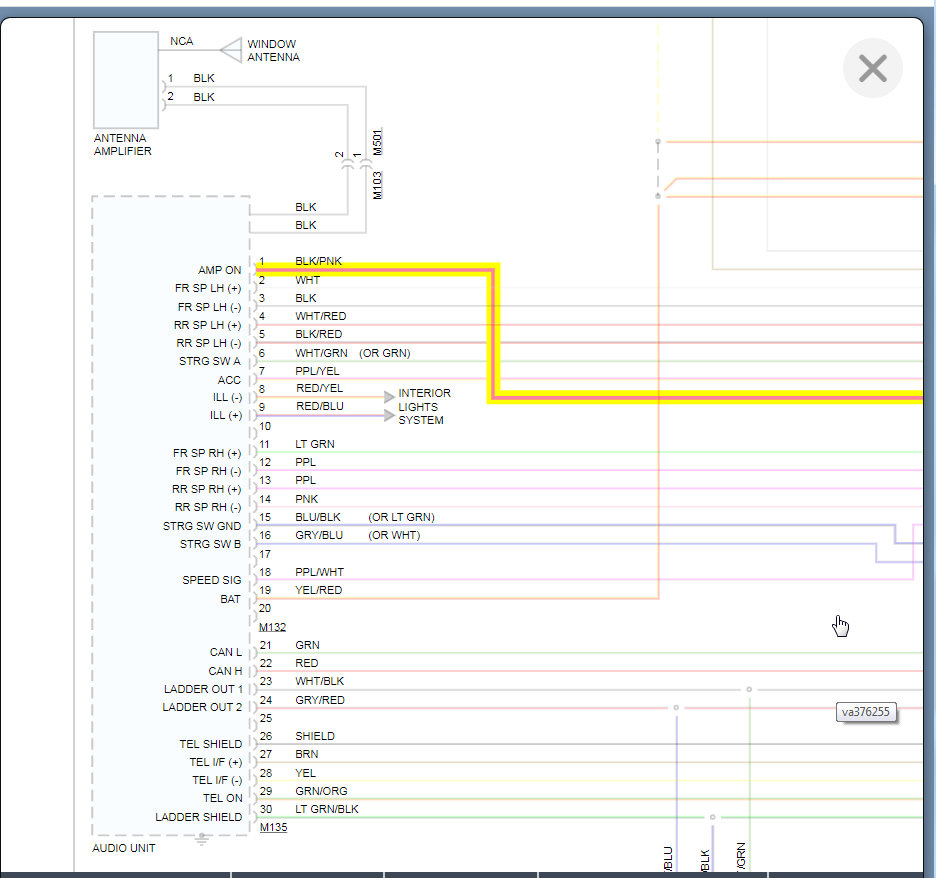Screen dimensions: 936x878
Task: Highlight the BLU/BLK steering switch ground wire
Action: pyautogui.click(x=600, y=525)
